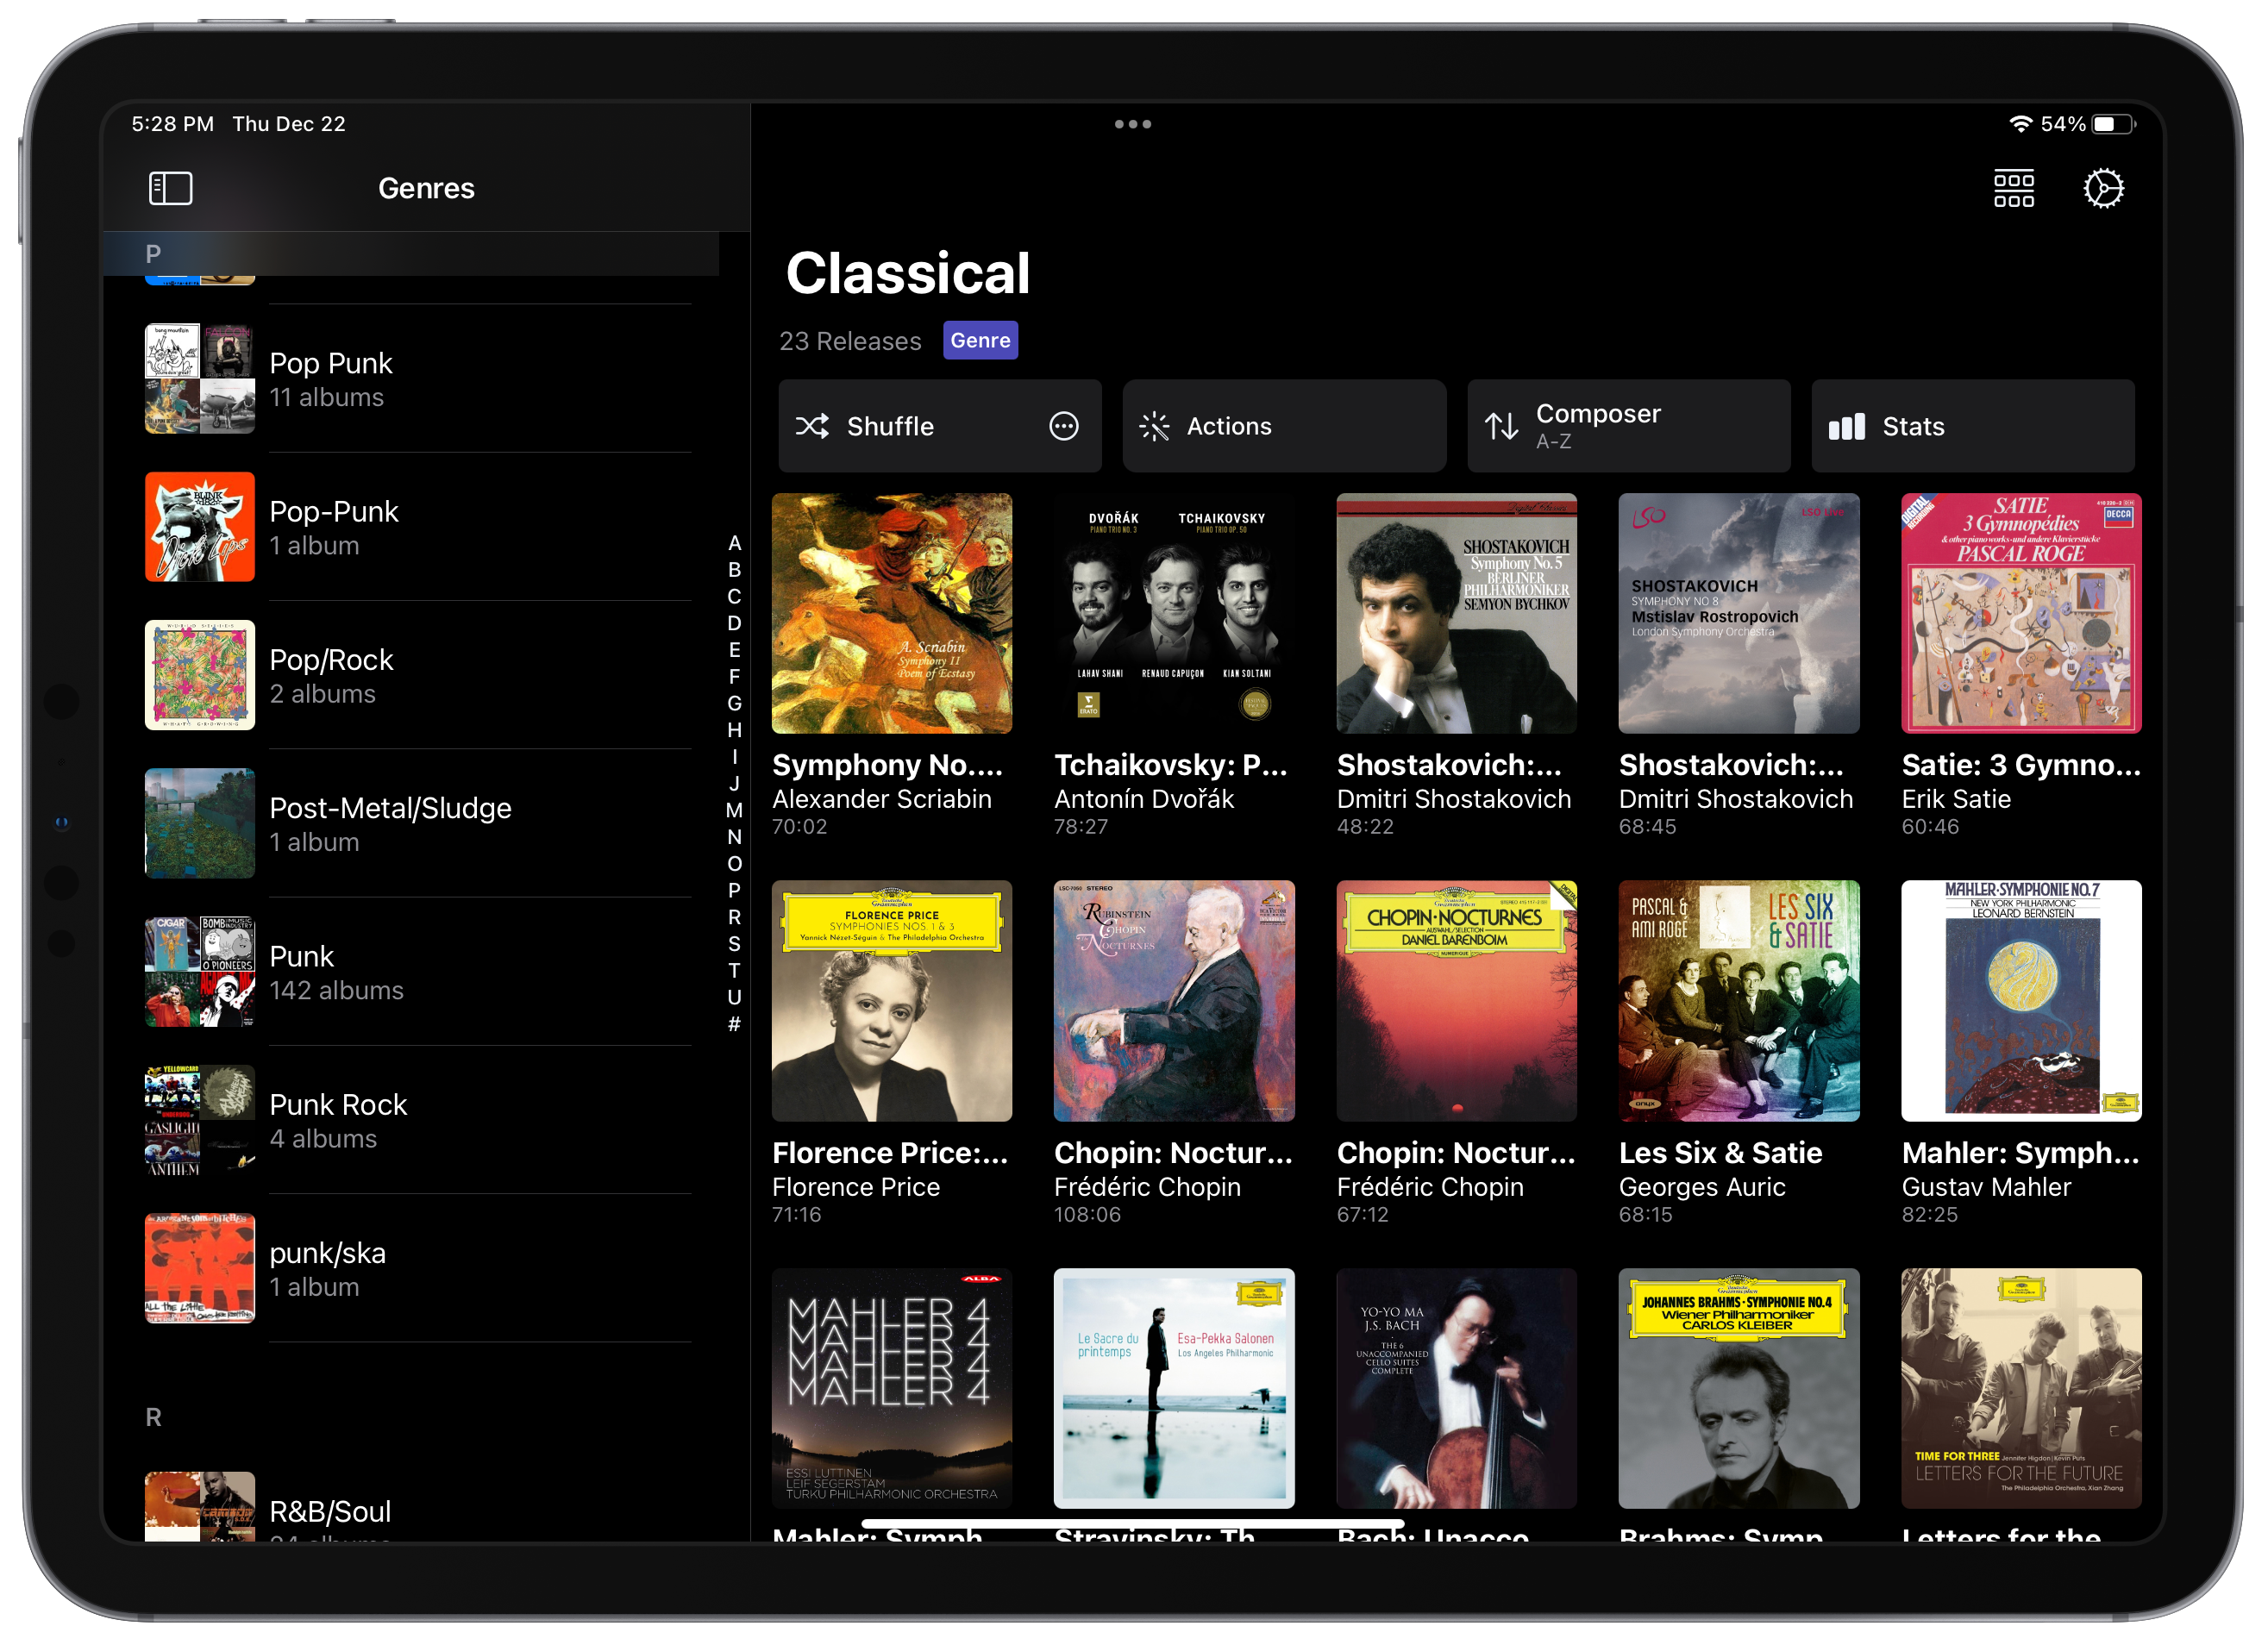
Task: Open Rubinstein Chopin Nocturnes cover
Action: (x=1173, y=1001)
